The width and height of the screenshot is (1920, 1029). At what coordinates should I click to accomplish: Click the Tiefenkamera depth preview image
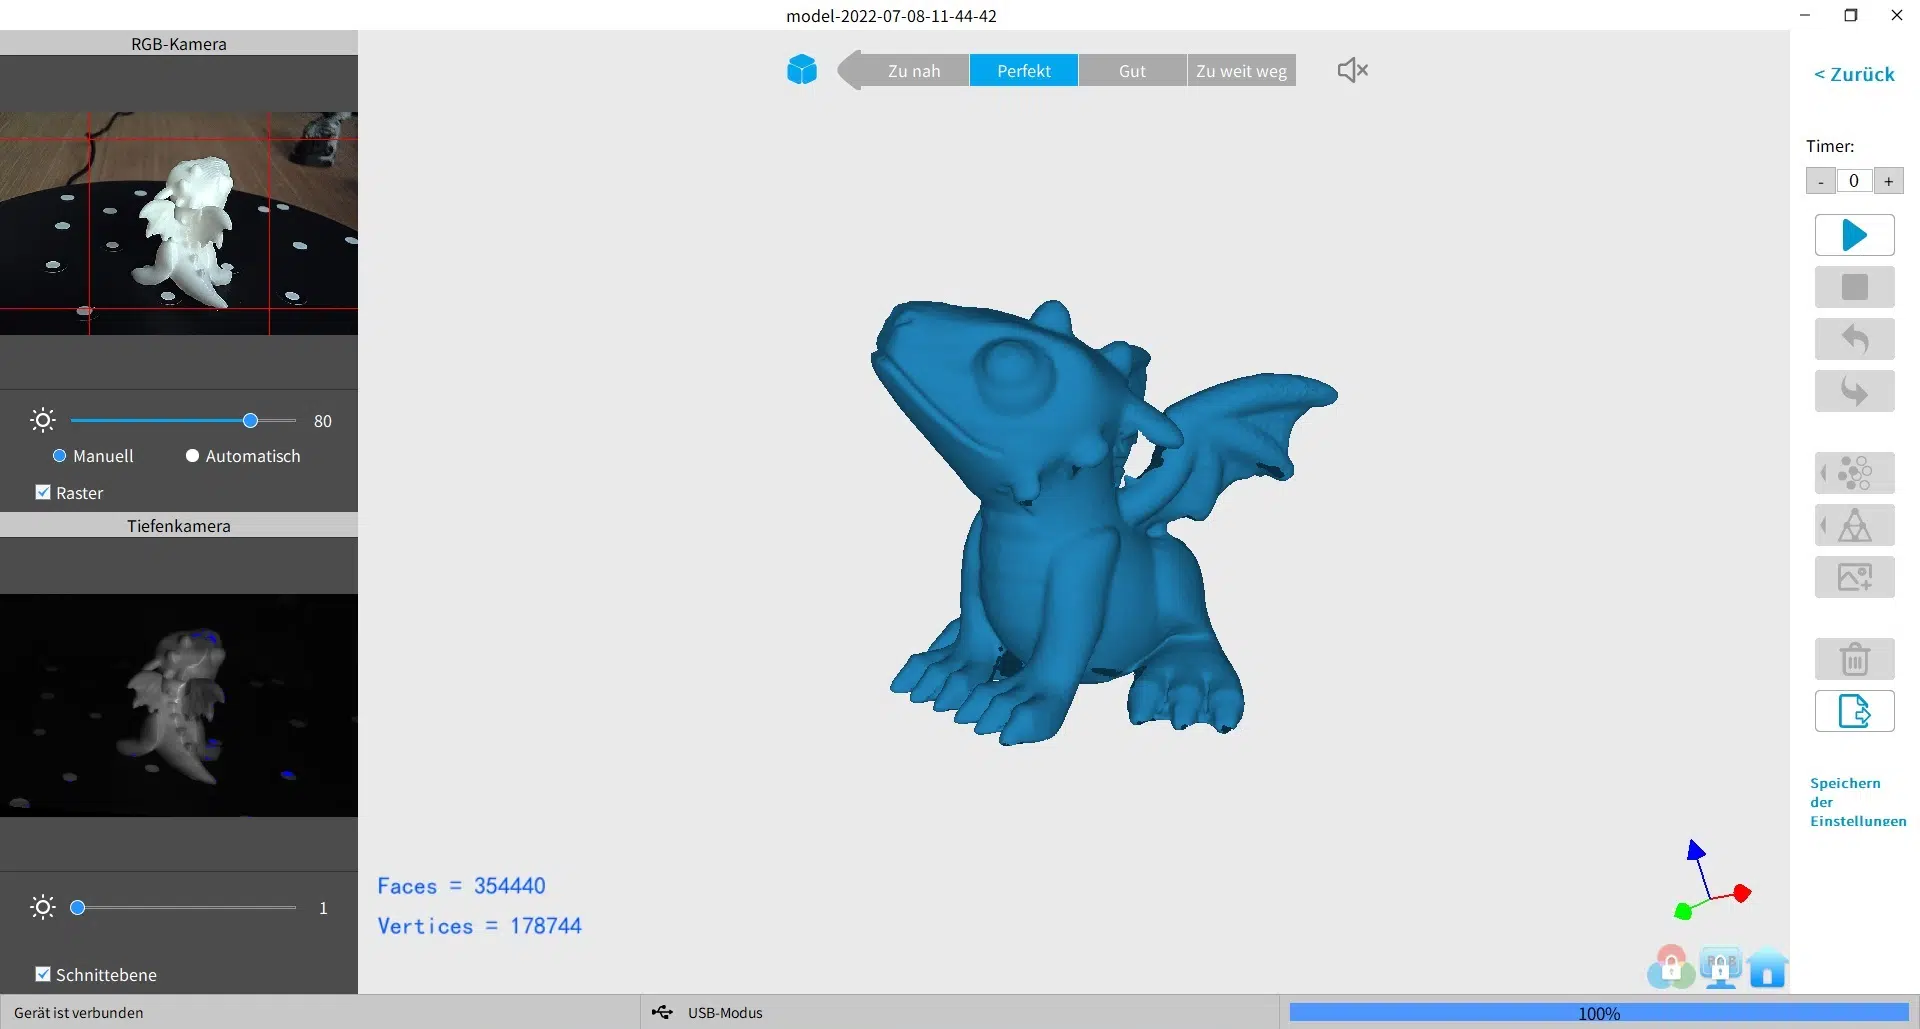click(x=179, y=706)
